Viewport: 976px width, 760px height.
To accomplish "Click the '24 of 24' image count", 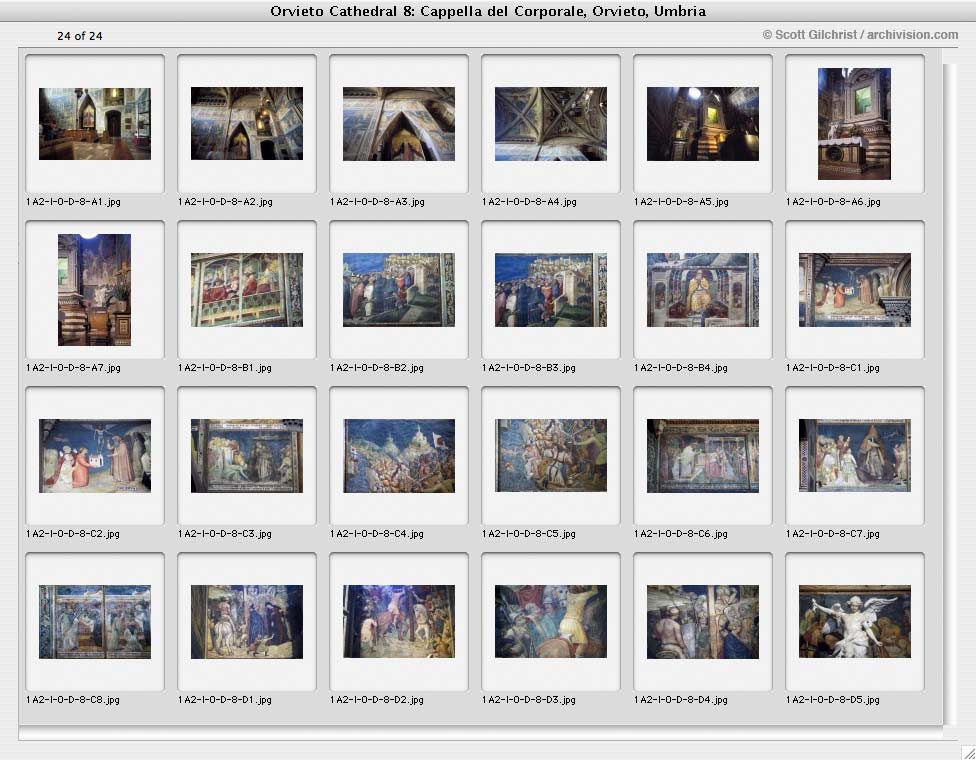I will 80,36.
